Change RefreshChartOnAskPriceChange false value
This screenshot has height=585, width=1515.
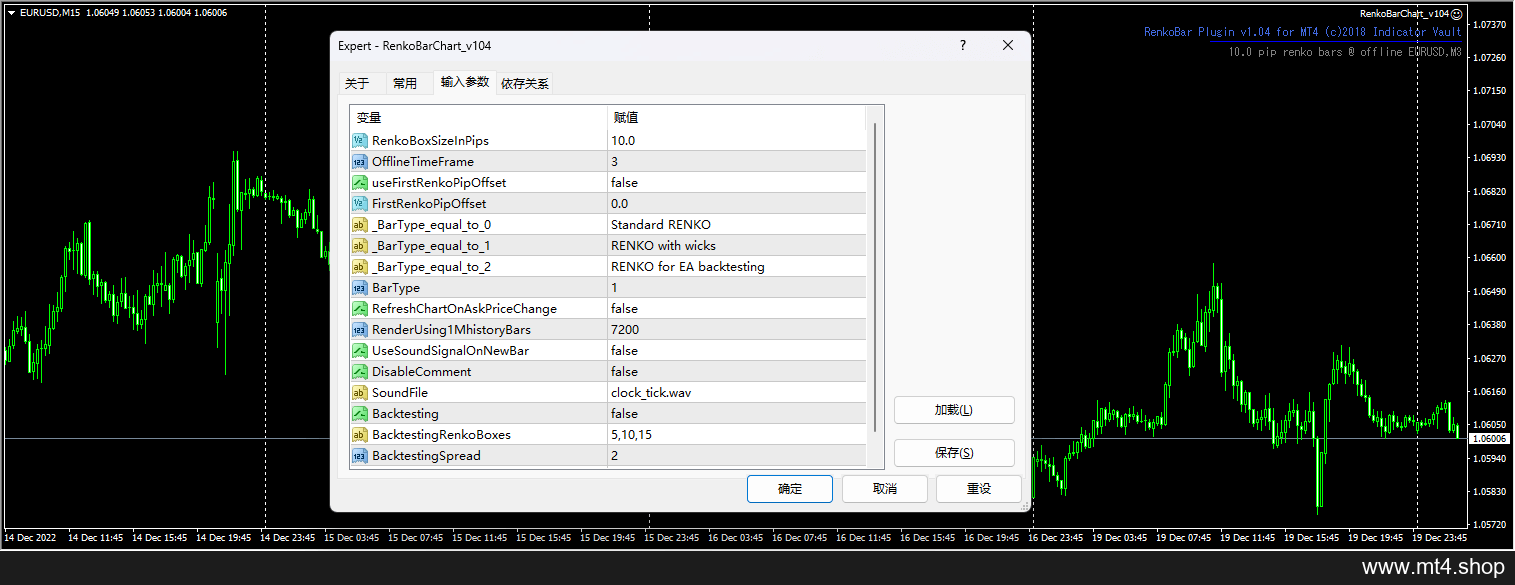(x=737, y=309)
